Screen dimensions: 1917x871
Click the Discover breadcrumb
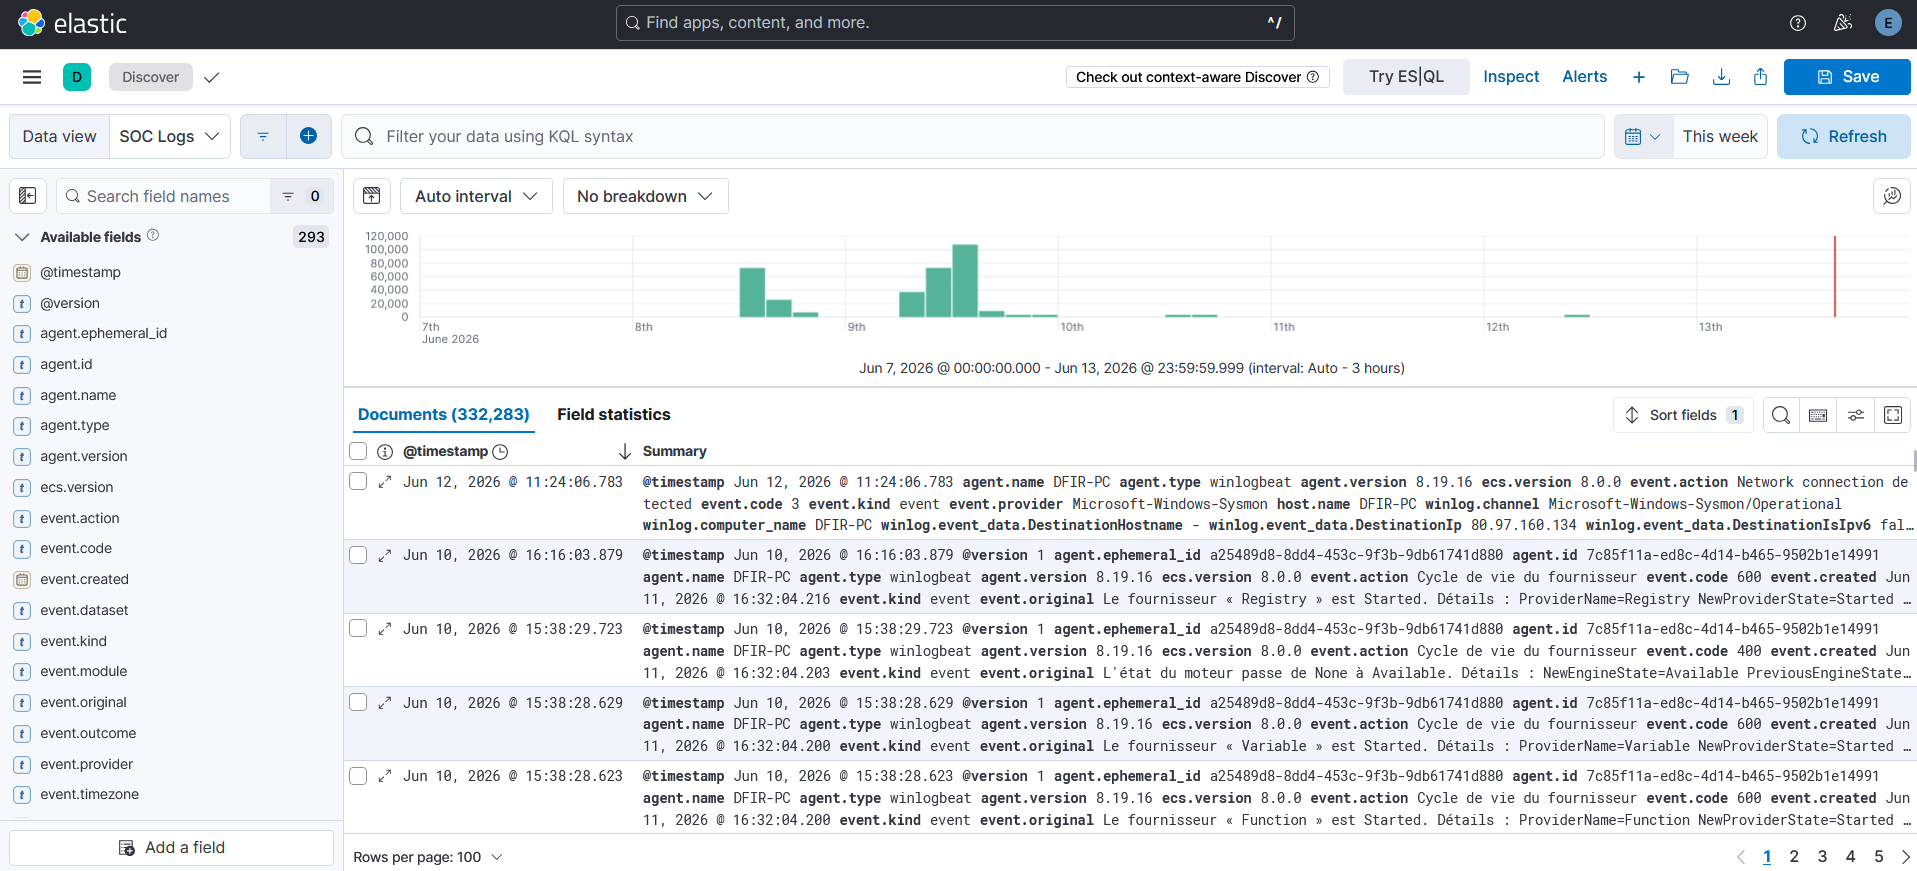click(151, 77)
